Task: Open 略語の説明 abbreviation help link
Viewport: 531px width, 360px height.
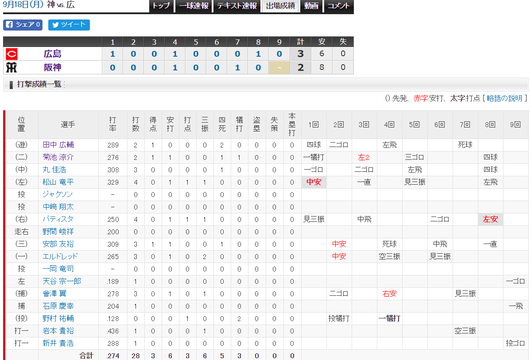Action: (505, 98)
